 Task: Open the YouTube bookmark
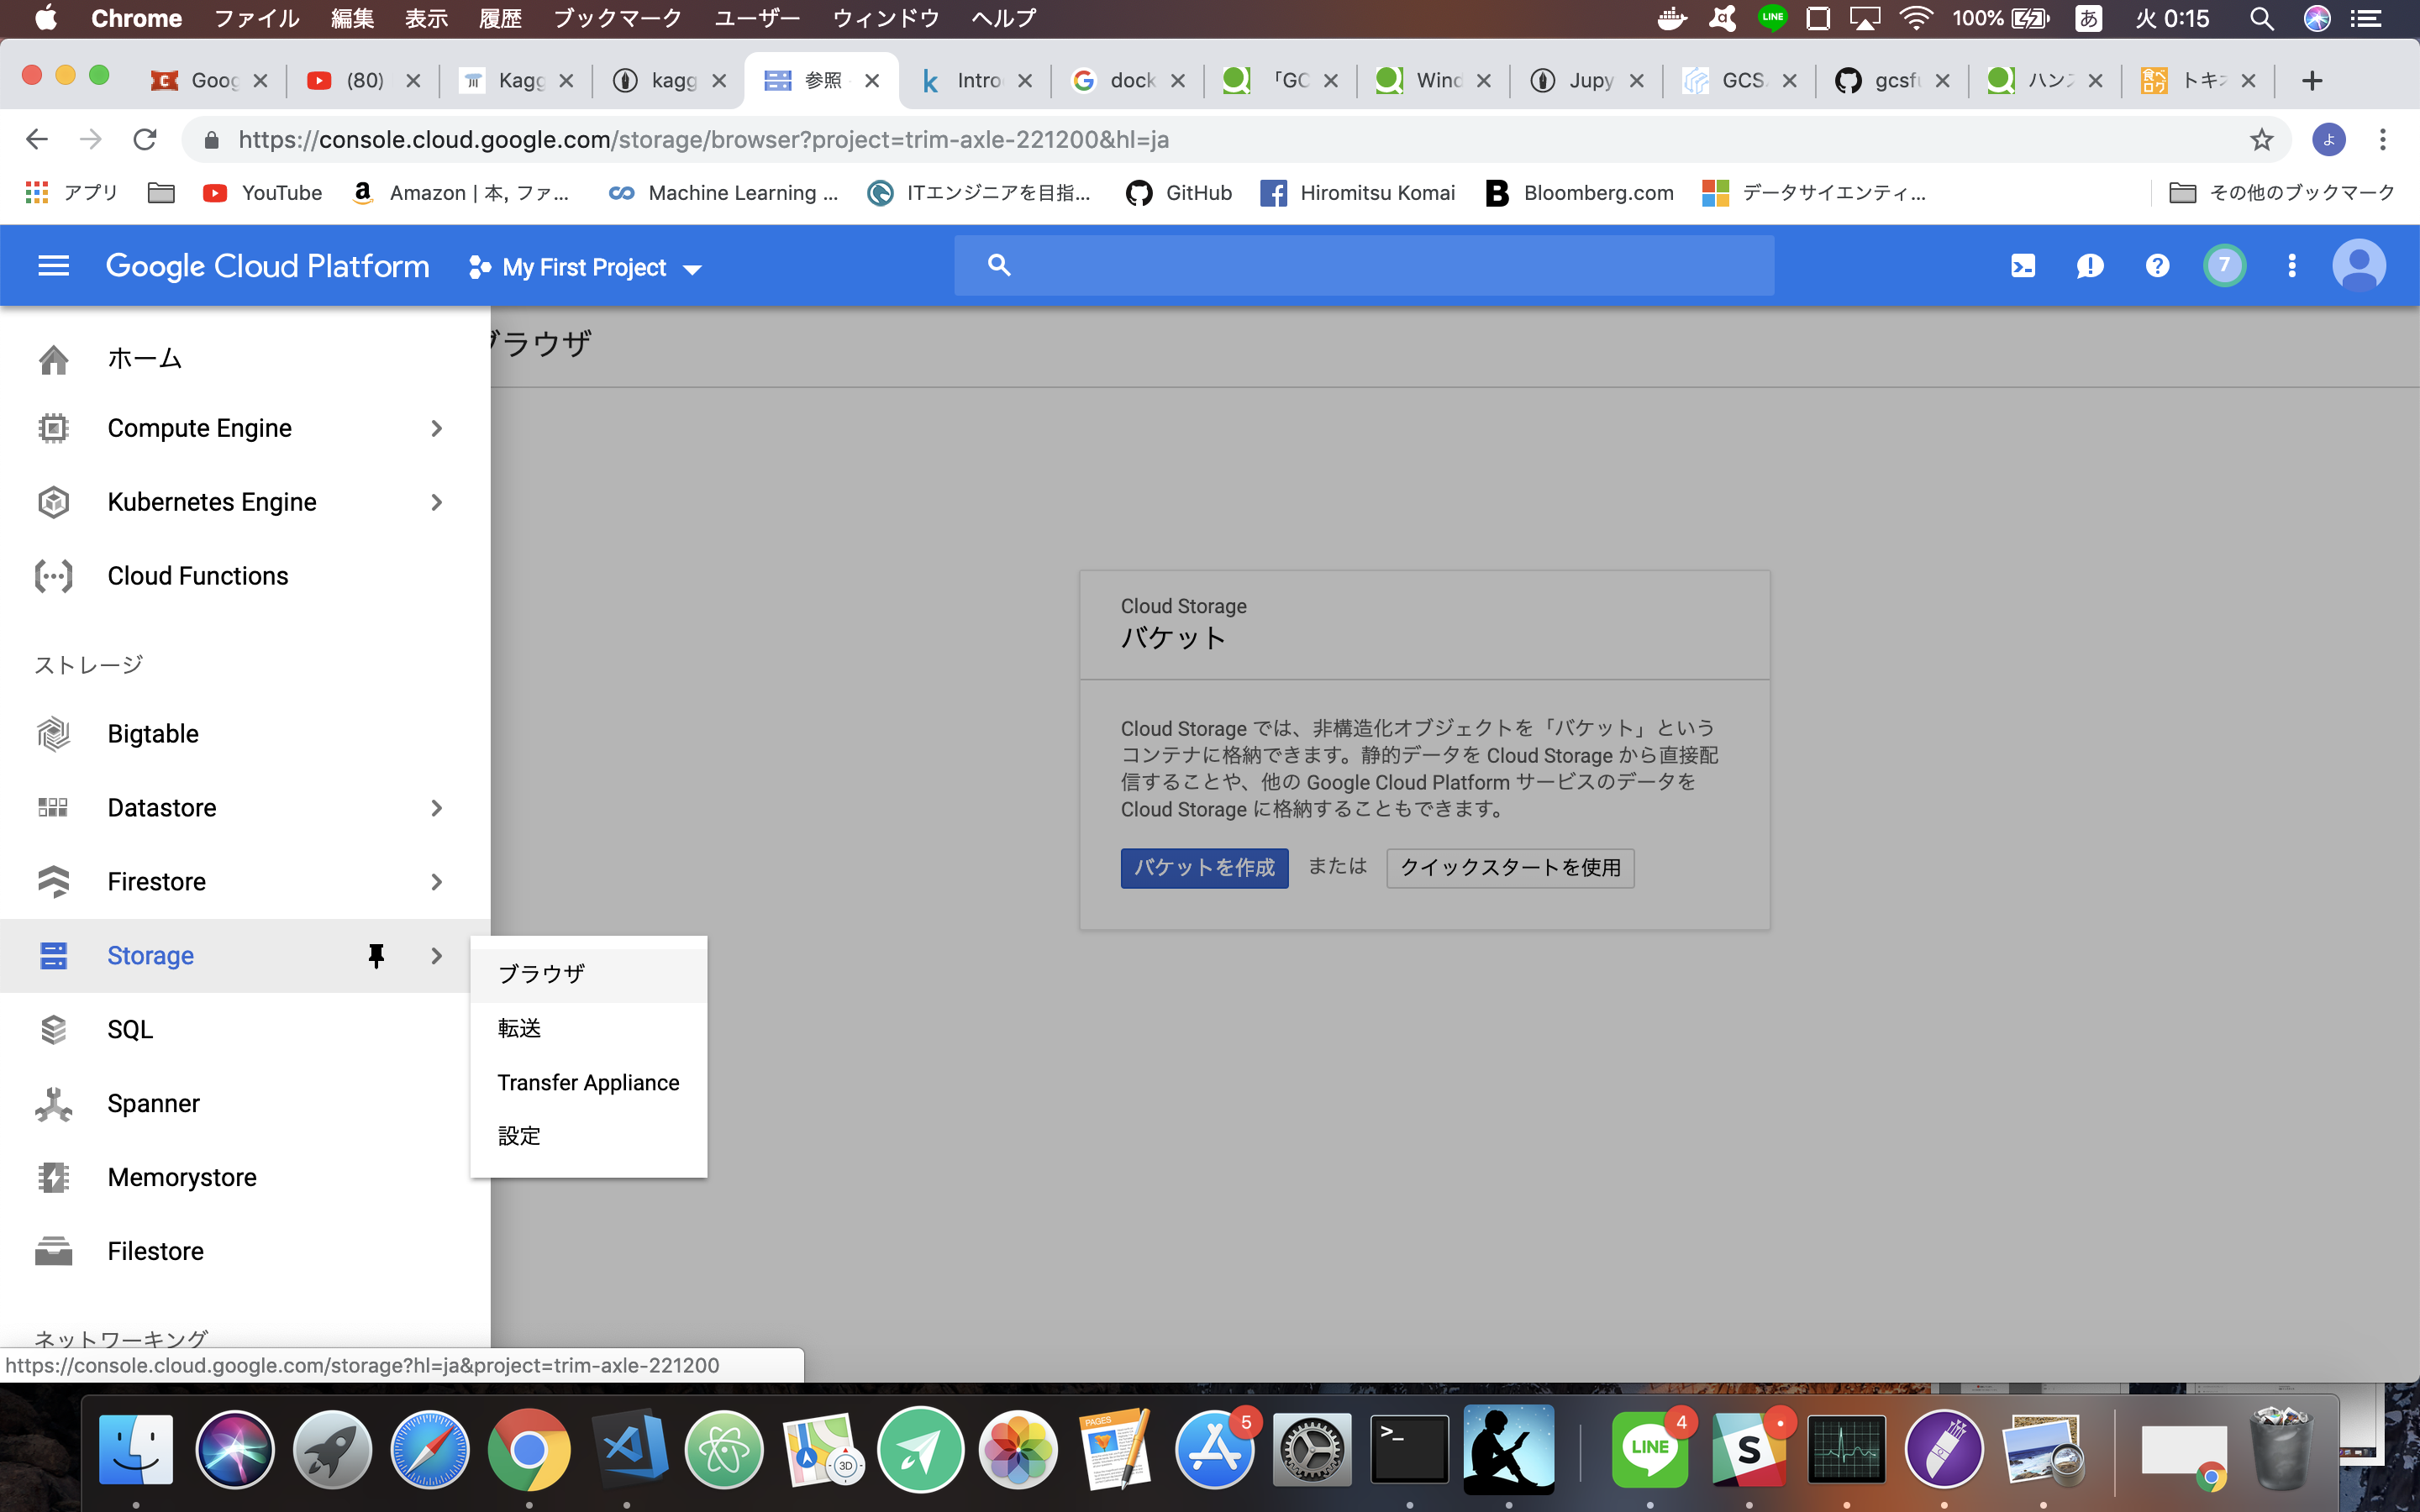tap(263, 193)
